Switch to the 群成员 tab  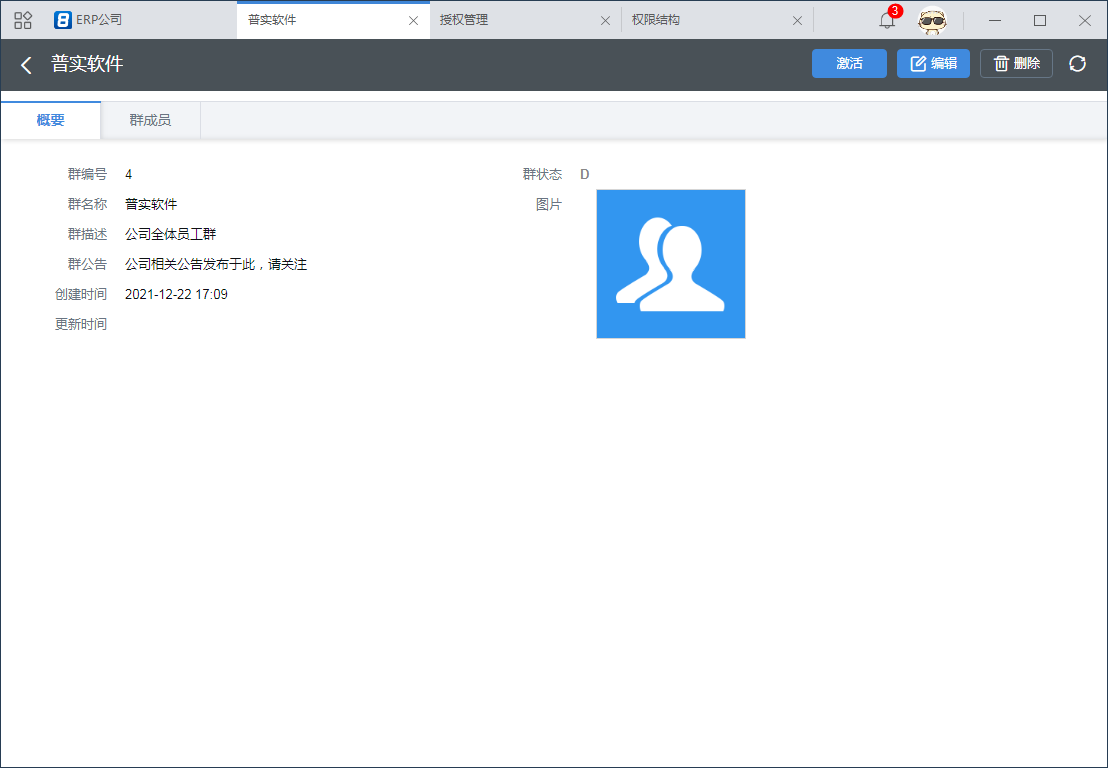coord(150,120)
